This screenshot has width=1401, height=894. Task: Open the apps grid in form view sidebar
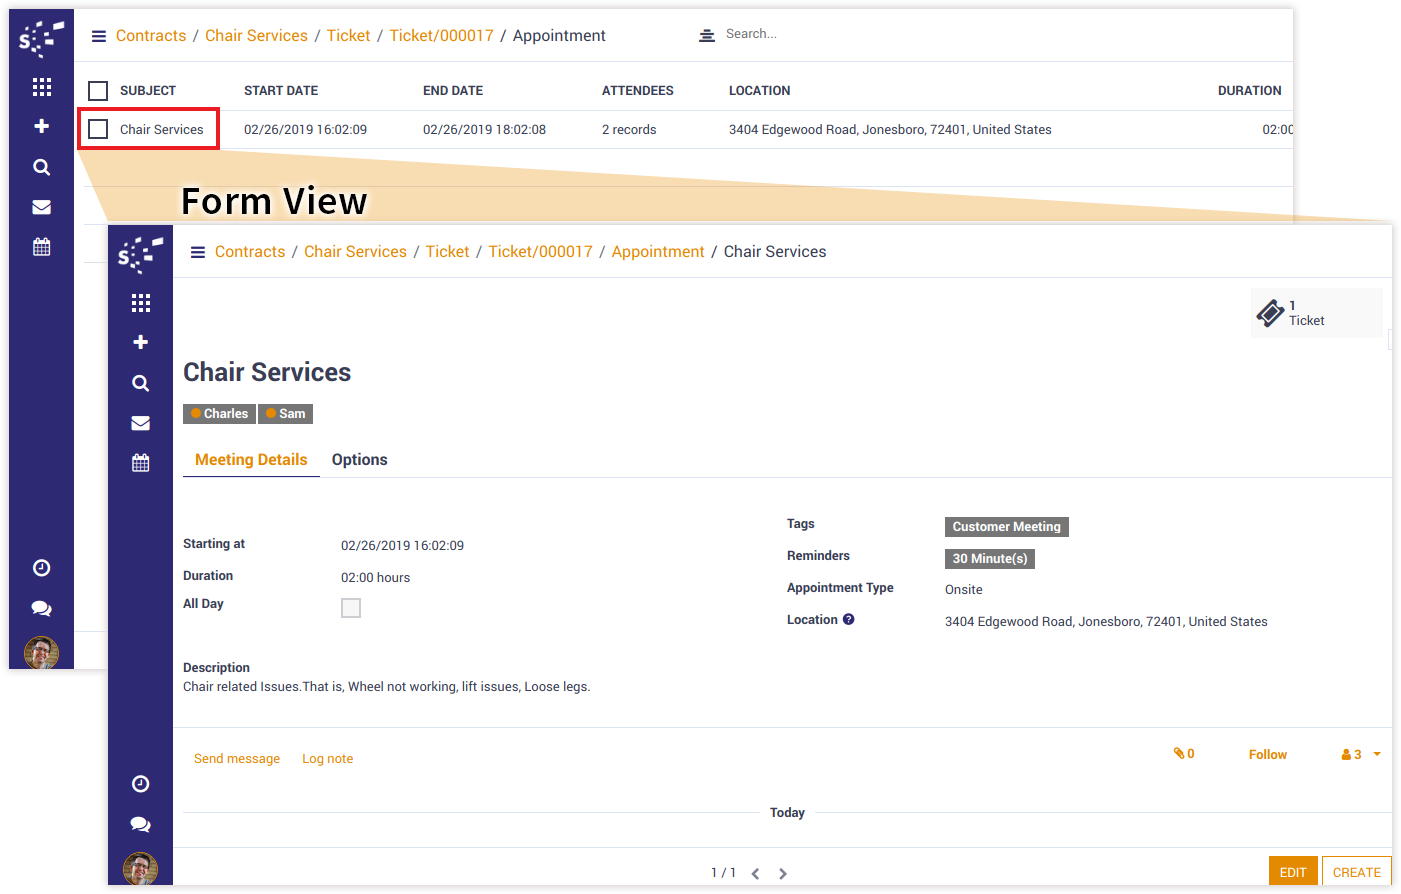(x=141, y=303)
